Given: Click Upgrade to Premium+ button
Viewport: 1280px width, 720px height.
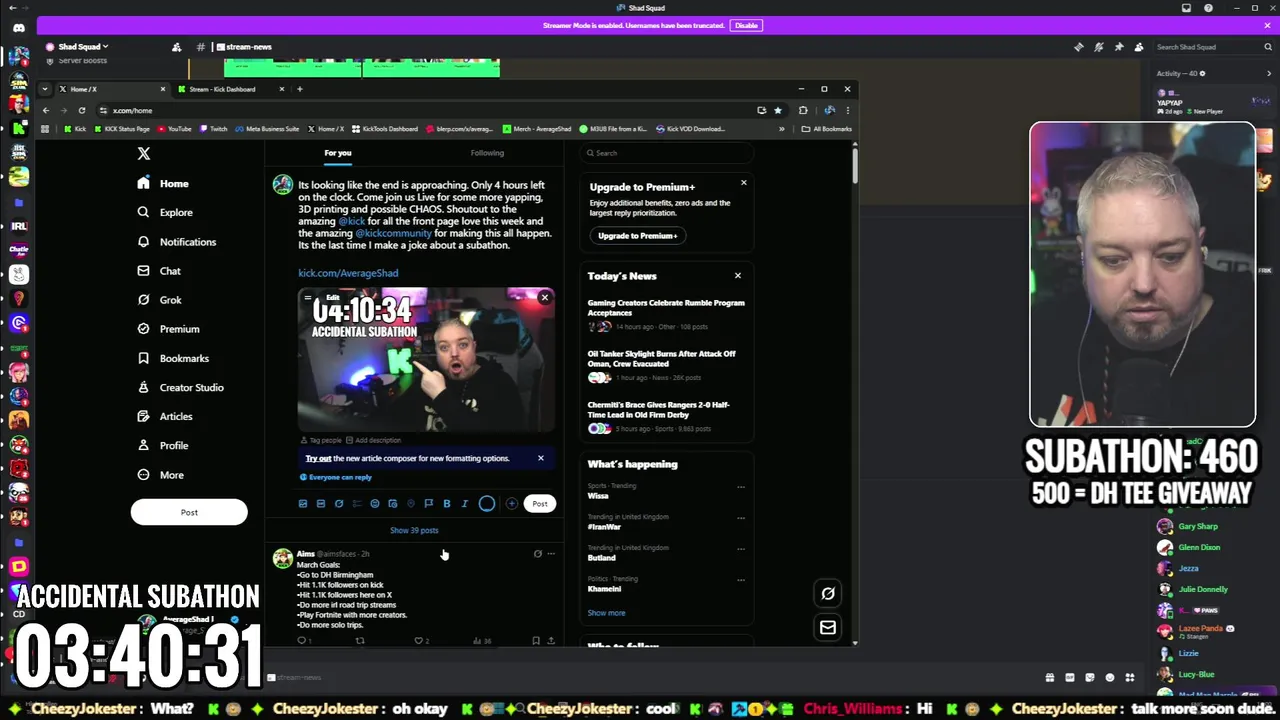Looking at the screenshot, I should [638, 236].
